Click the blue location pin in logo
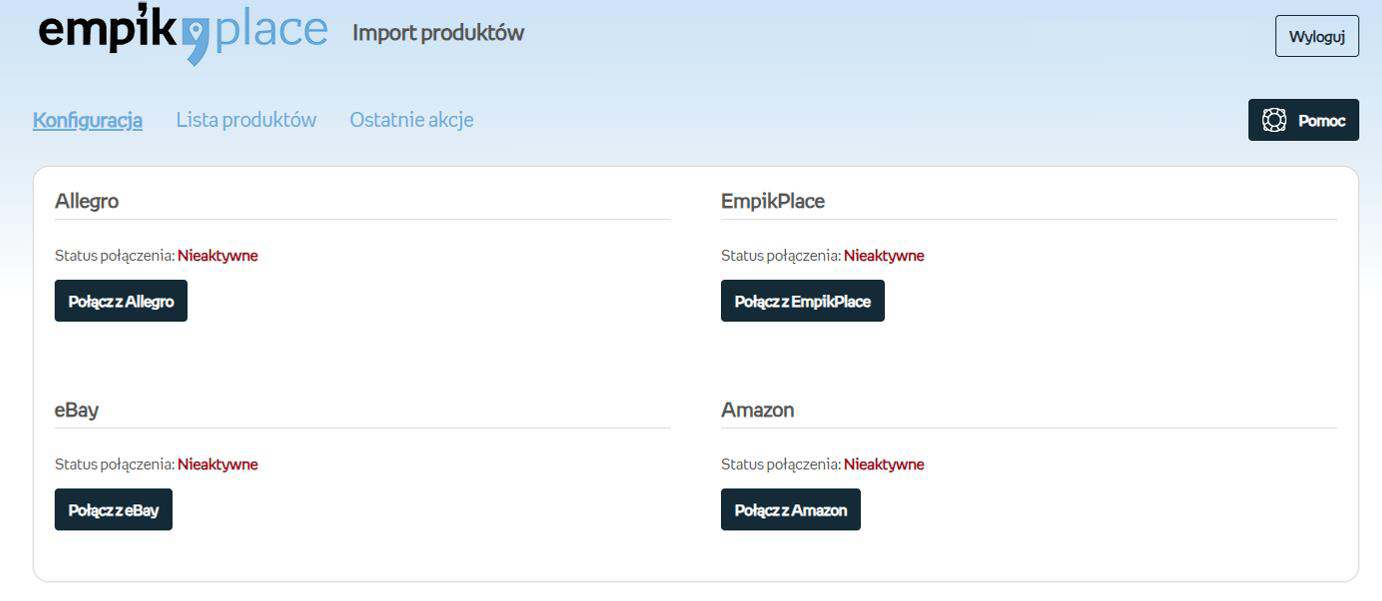 [x=197, y=40]
